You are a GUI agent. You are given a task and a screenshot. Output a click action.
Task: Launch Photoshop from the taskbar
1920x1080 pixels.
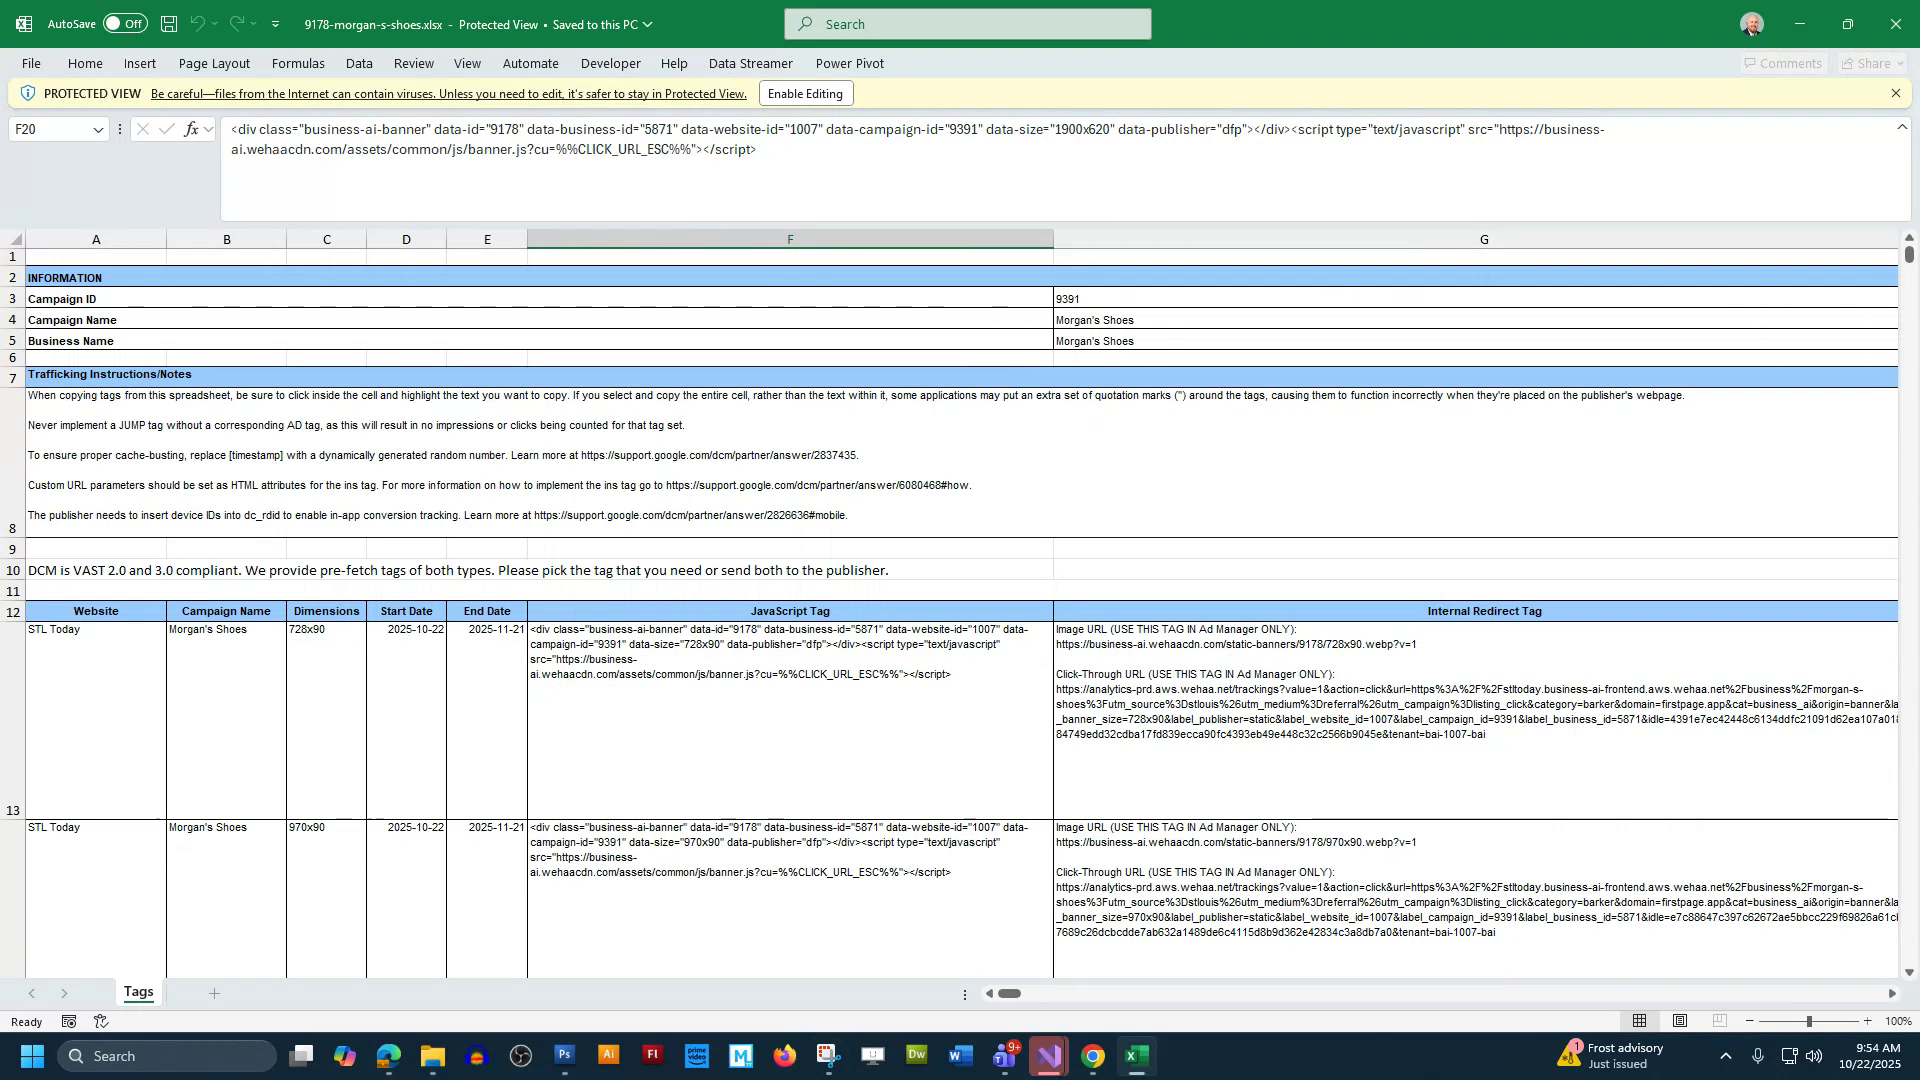pyautogui.click(x=564, y=1055)
